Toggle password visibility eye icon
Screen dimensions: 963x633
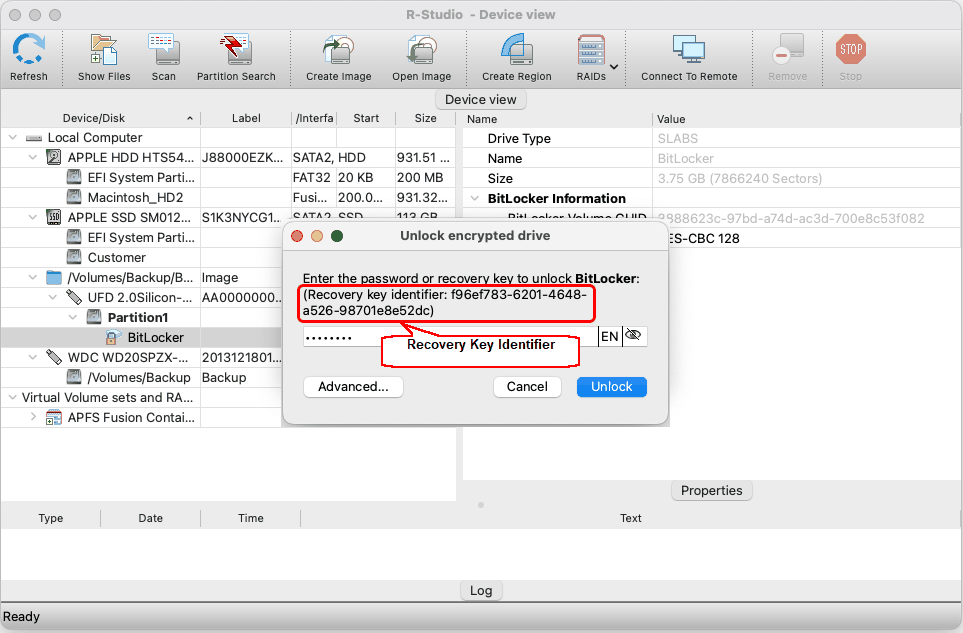tap(633, 336)
